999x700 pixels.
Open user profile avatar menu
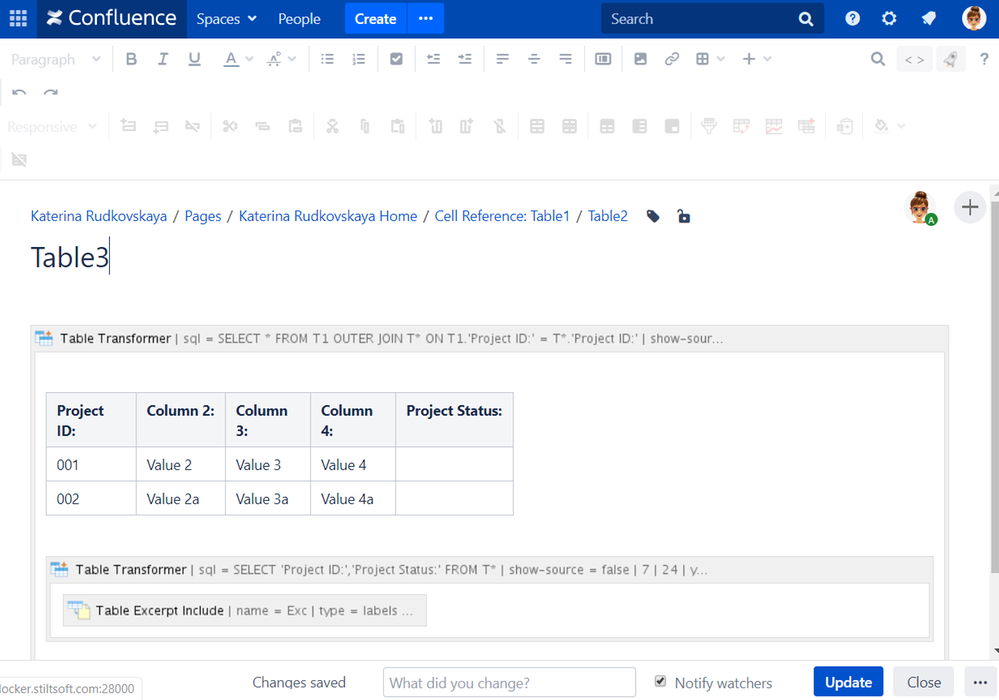click(x=973, y=18)
